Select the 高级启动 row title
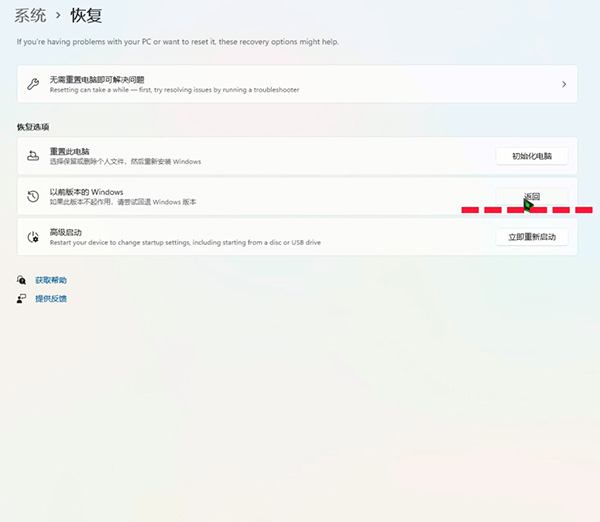 click(x=65, y=232)
